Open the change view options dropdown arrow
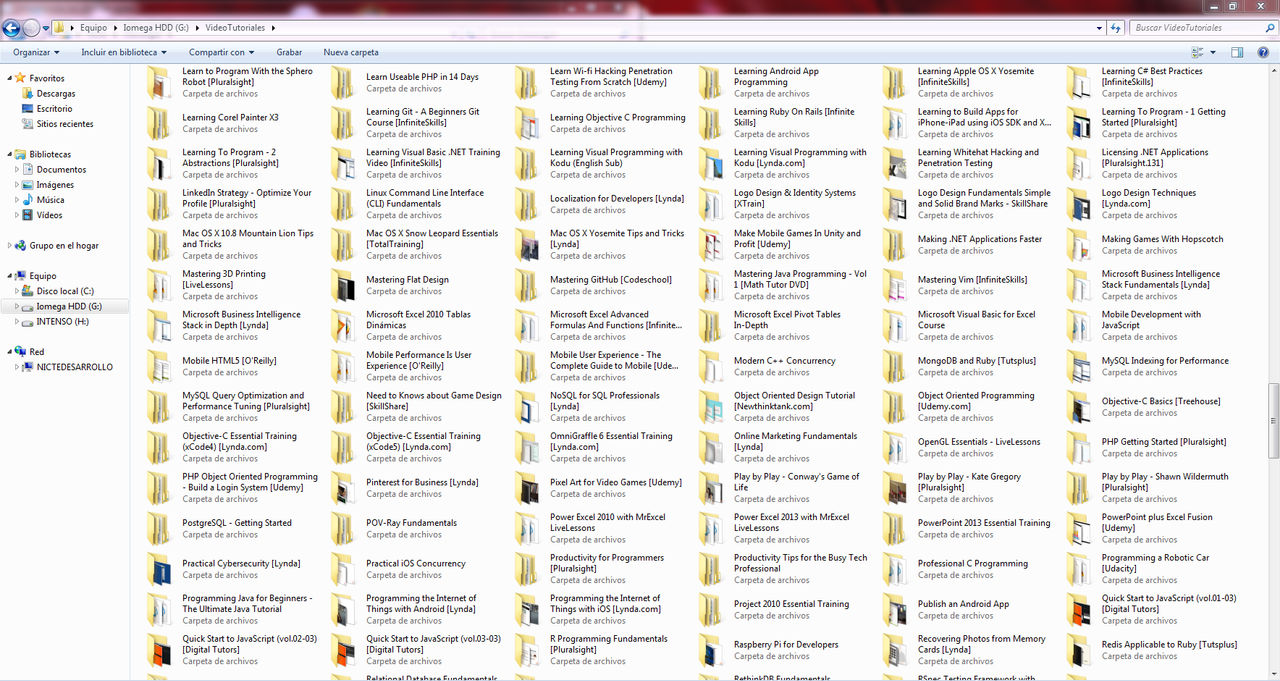The width and height of the screenshot is (1280, 681). (1213, 52)
